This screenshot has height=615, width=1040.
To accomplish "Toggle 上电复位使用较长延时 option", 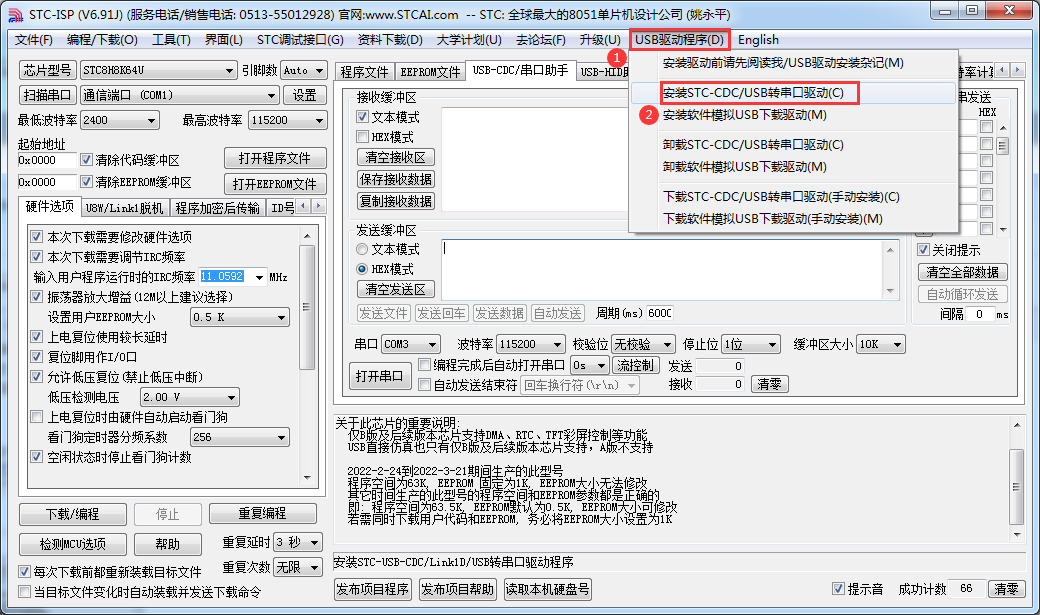I will [37, 337].
